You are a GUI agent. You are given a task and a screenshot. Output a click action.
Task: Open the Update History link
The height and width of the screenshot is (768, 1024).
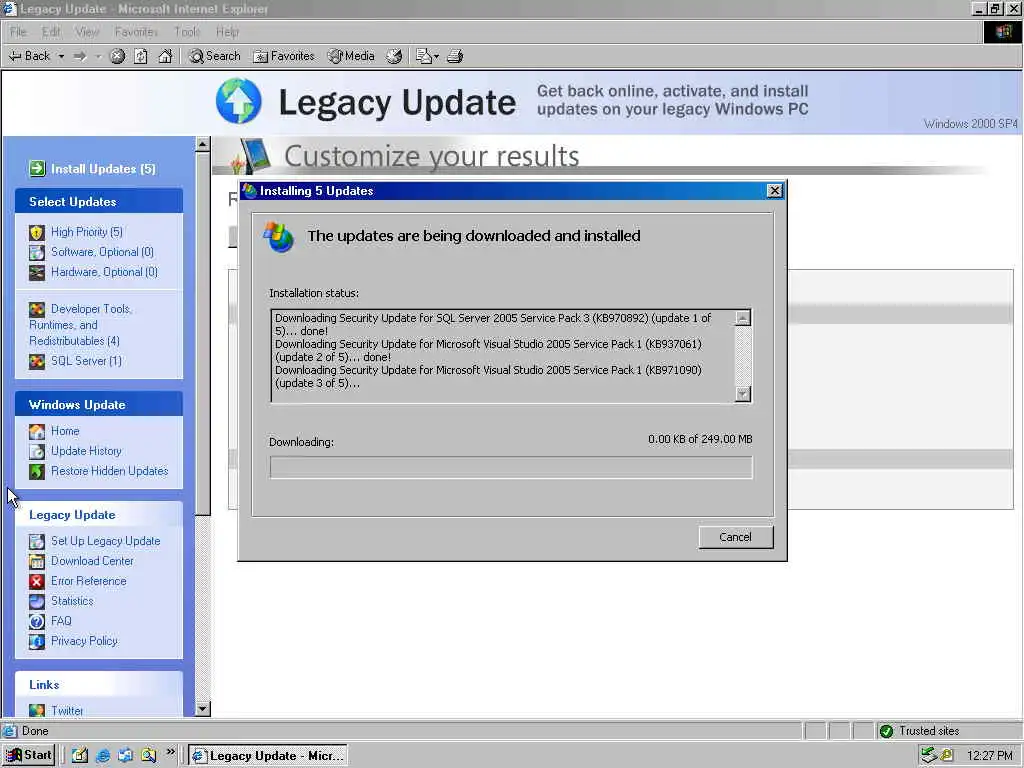click(x=86, y=451)
